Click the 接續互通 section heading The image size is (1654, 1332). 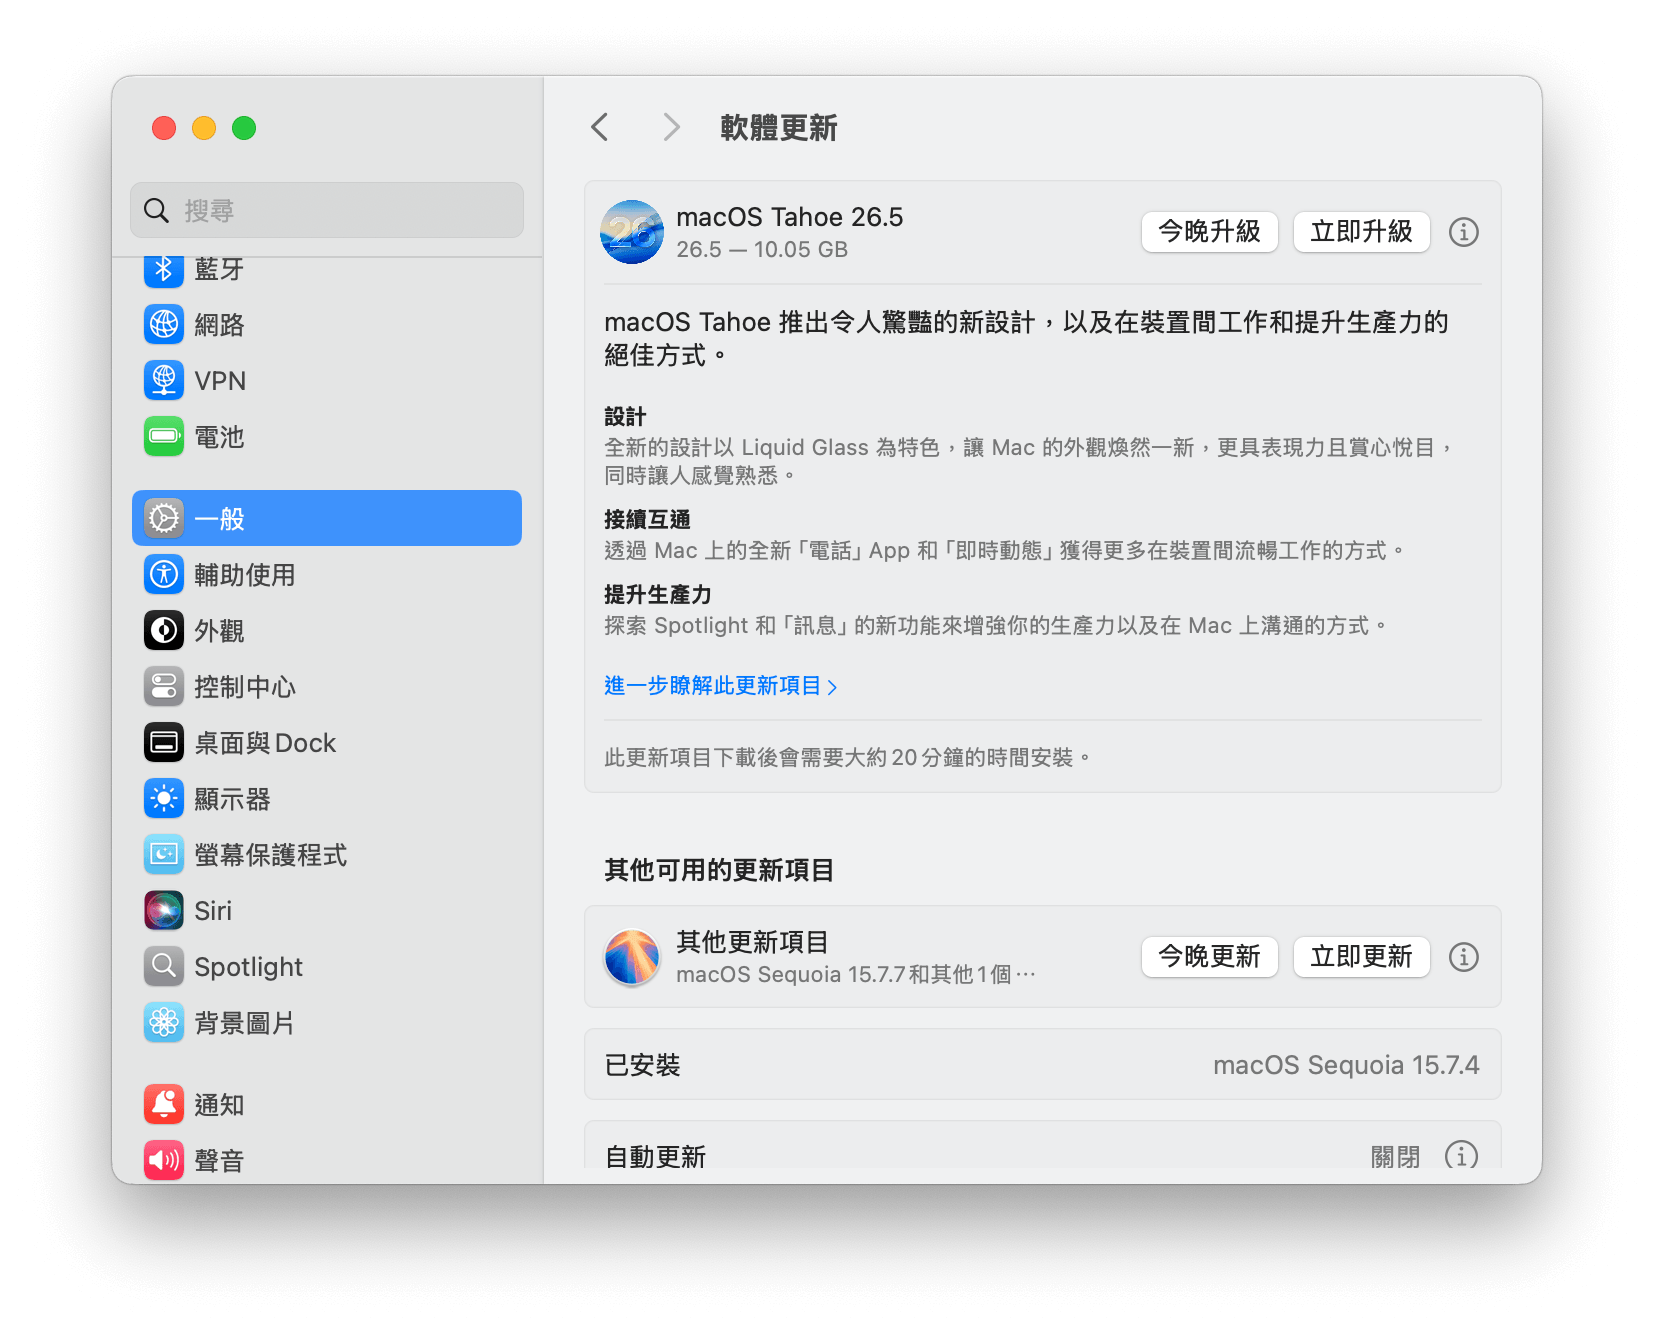647,520
